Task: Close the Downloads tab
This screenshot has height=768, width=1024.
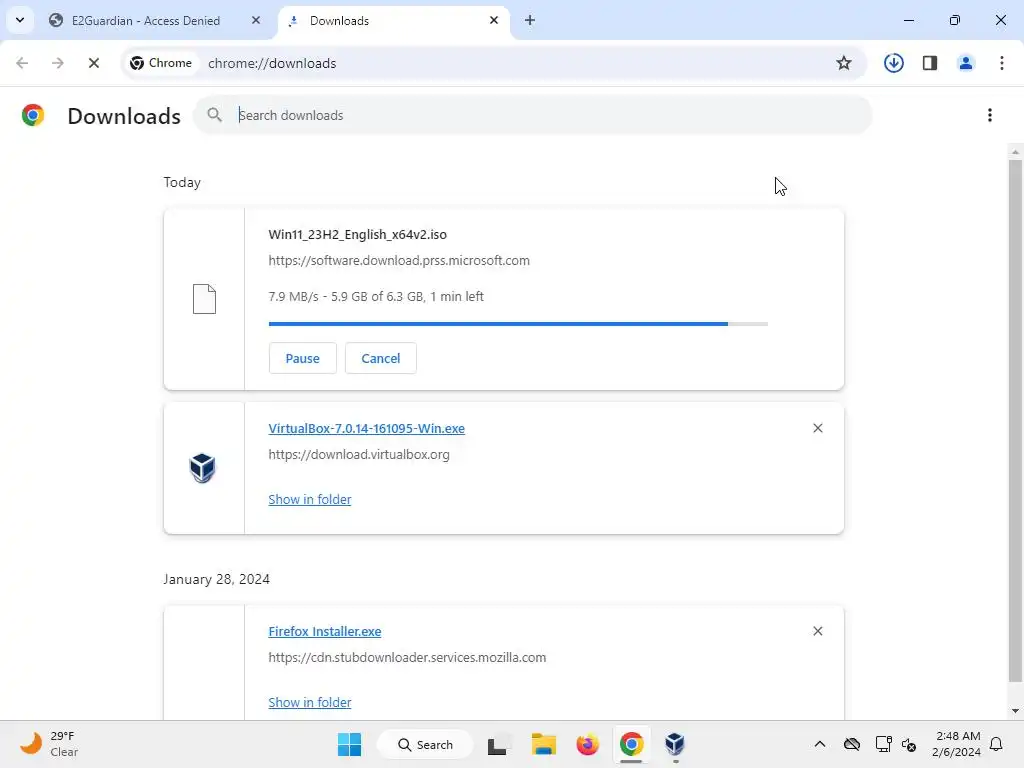Action: coord(494,20)
